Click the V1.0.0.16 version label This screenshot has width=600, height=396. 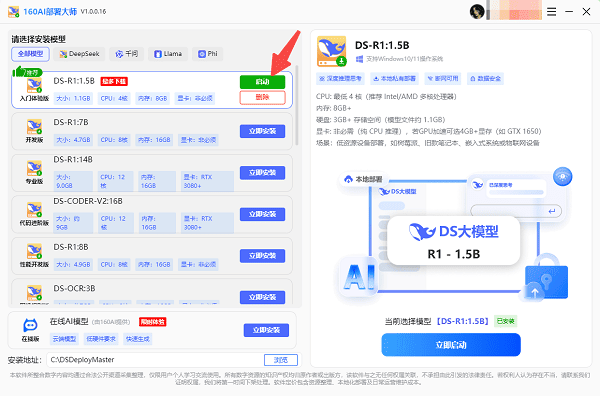pos(93,11)
